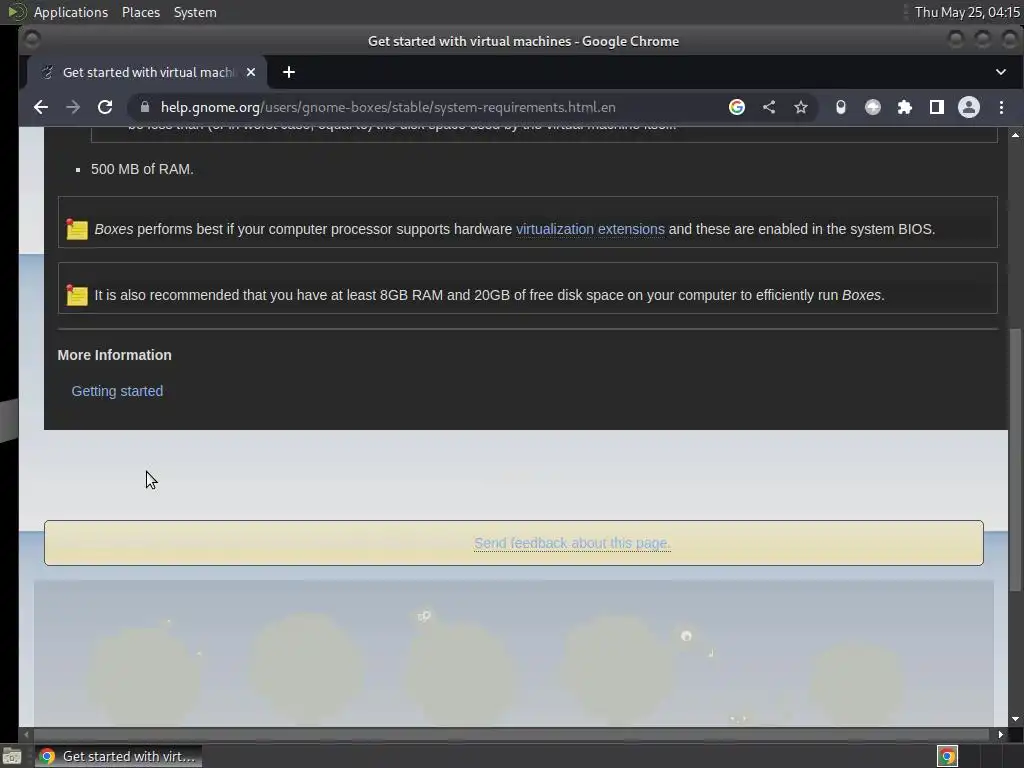Screen dimensions: 1024x768
Task: Click the scroll up arrow
Action: tap(1015, 135)
